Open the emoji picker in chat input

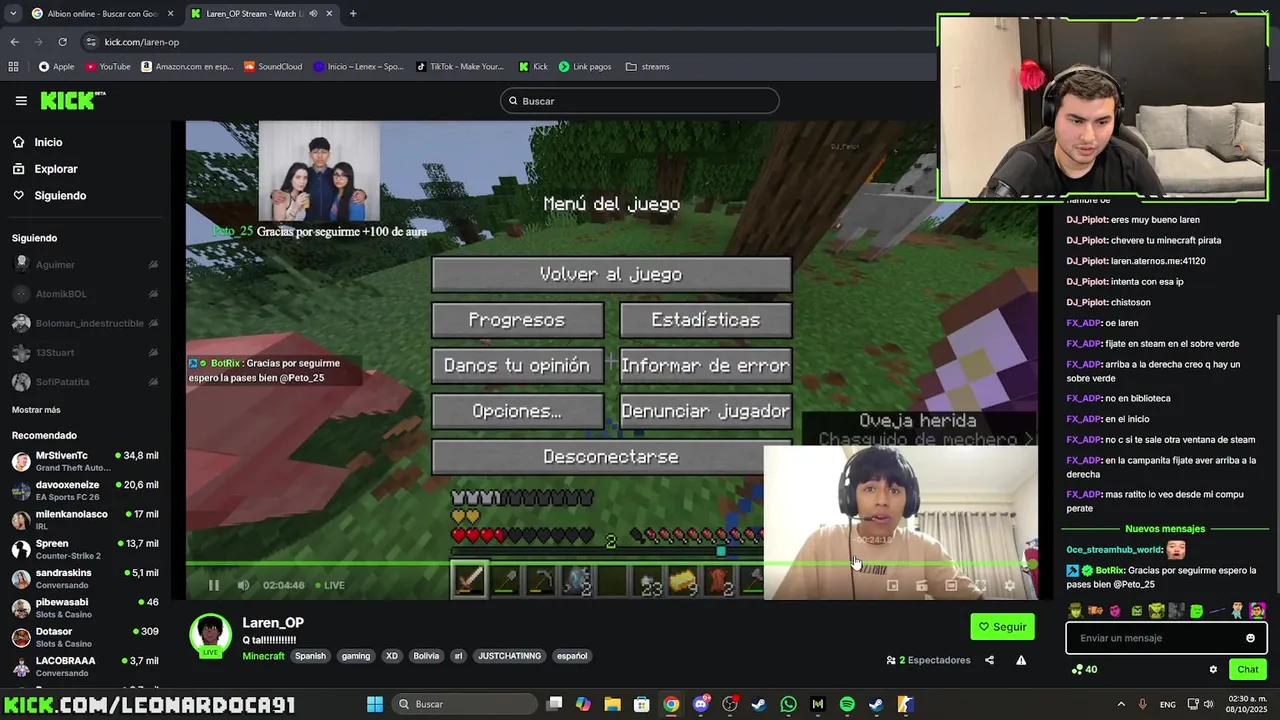[x=1250, y=638]
